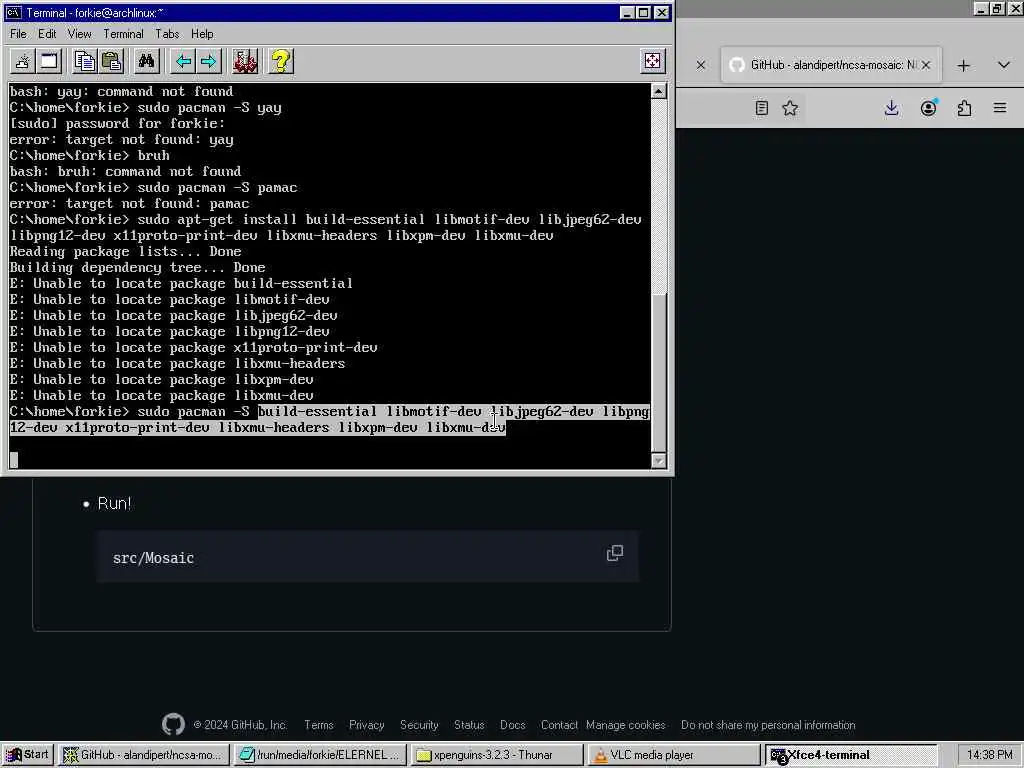The width and height of the screenshot is (1024, 768).
Task: Paste clipboard using terminal toolbar icon
Action: coord(112,61)
